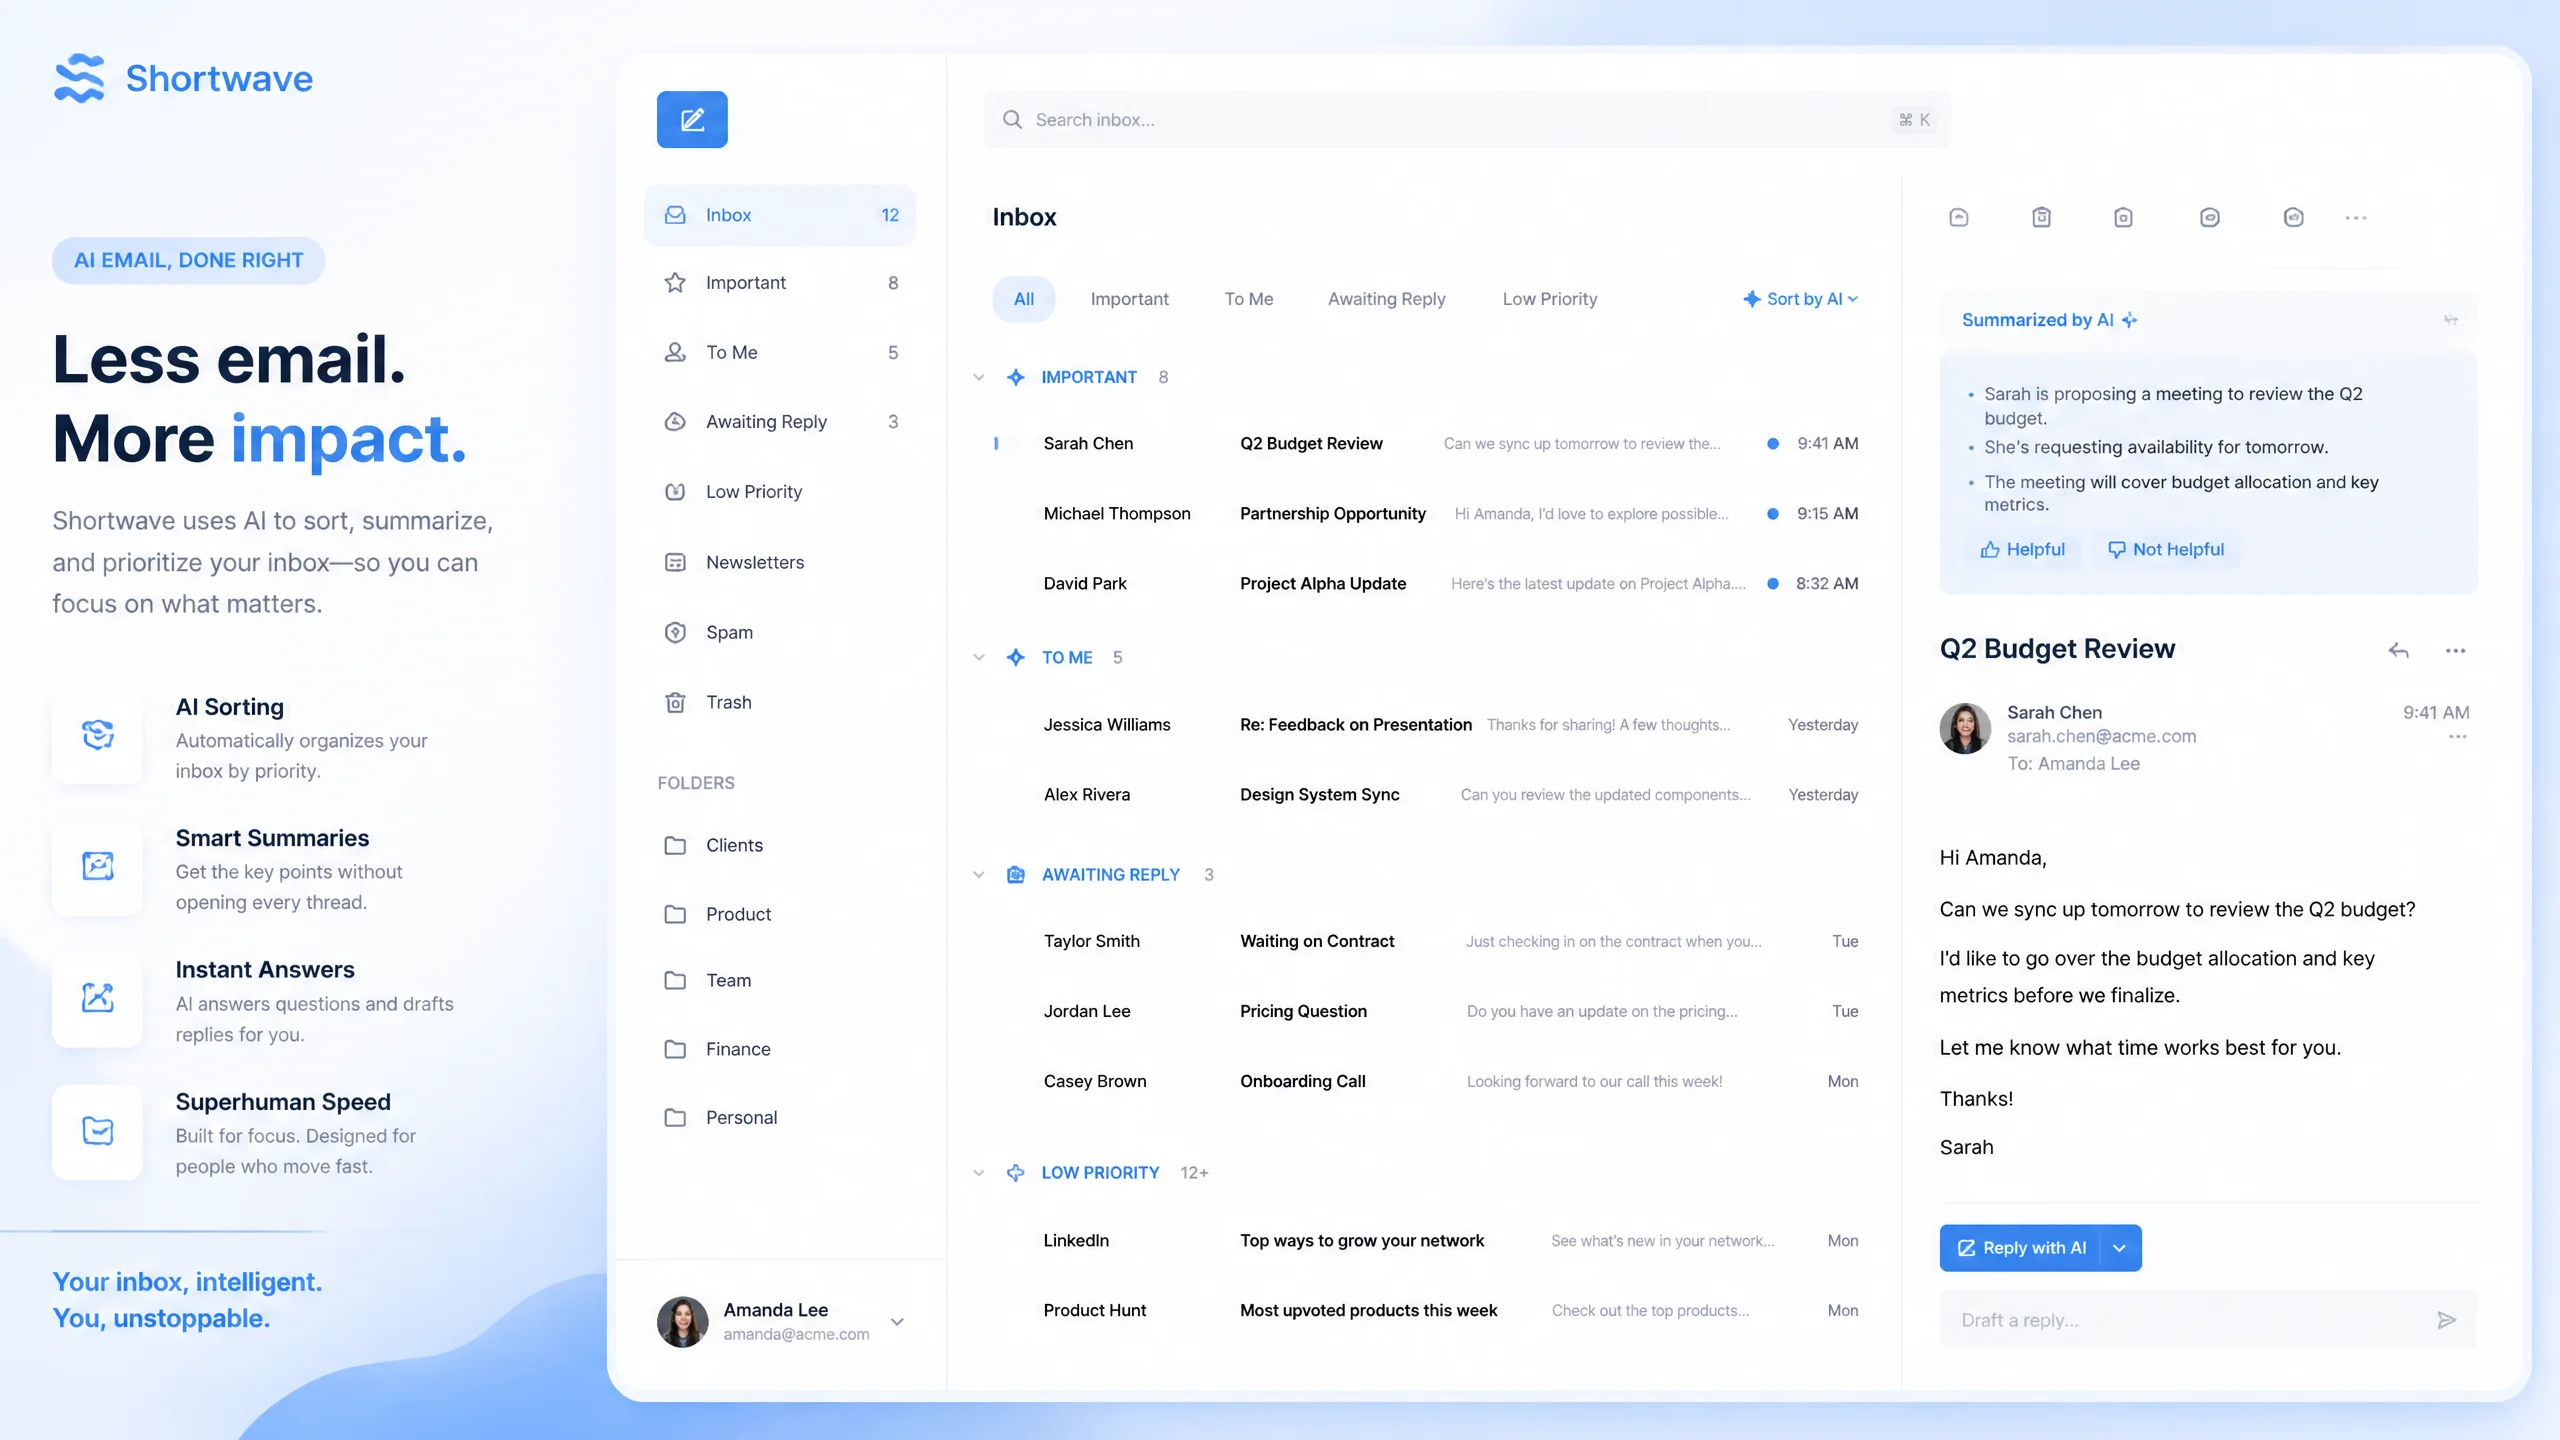This screenshot has width=2560, height=1440.
Task: Click the Finance folder icon
Action: point(675,1049)
